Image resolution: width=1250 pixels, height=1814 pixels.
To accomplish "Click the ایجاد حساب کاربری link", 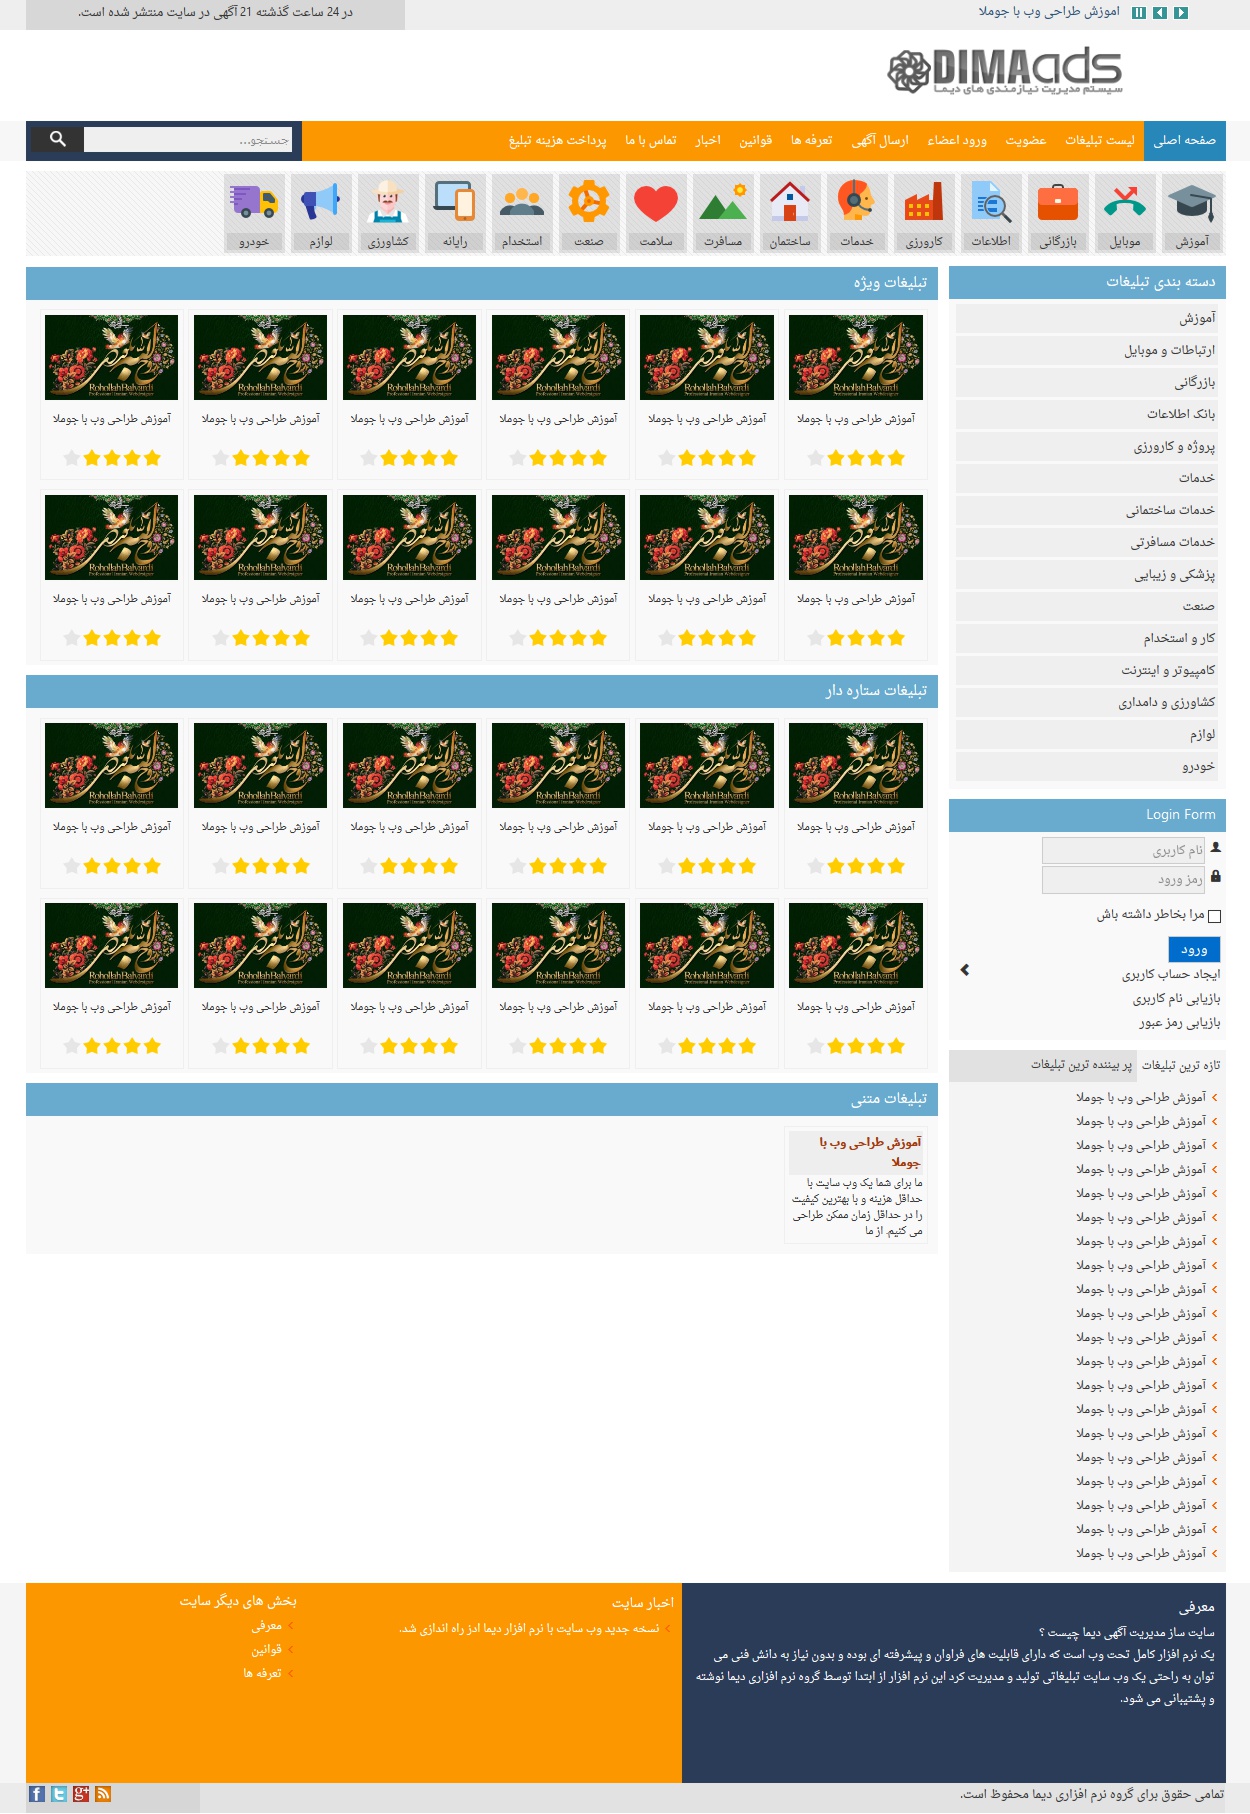I will [1170, 974].
